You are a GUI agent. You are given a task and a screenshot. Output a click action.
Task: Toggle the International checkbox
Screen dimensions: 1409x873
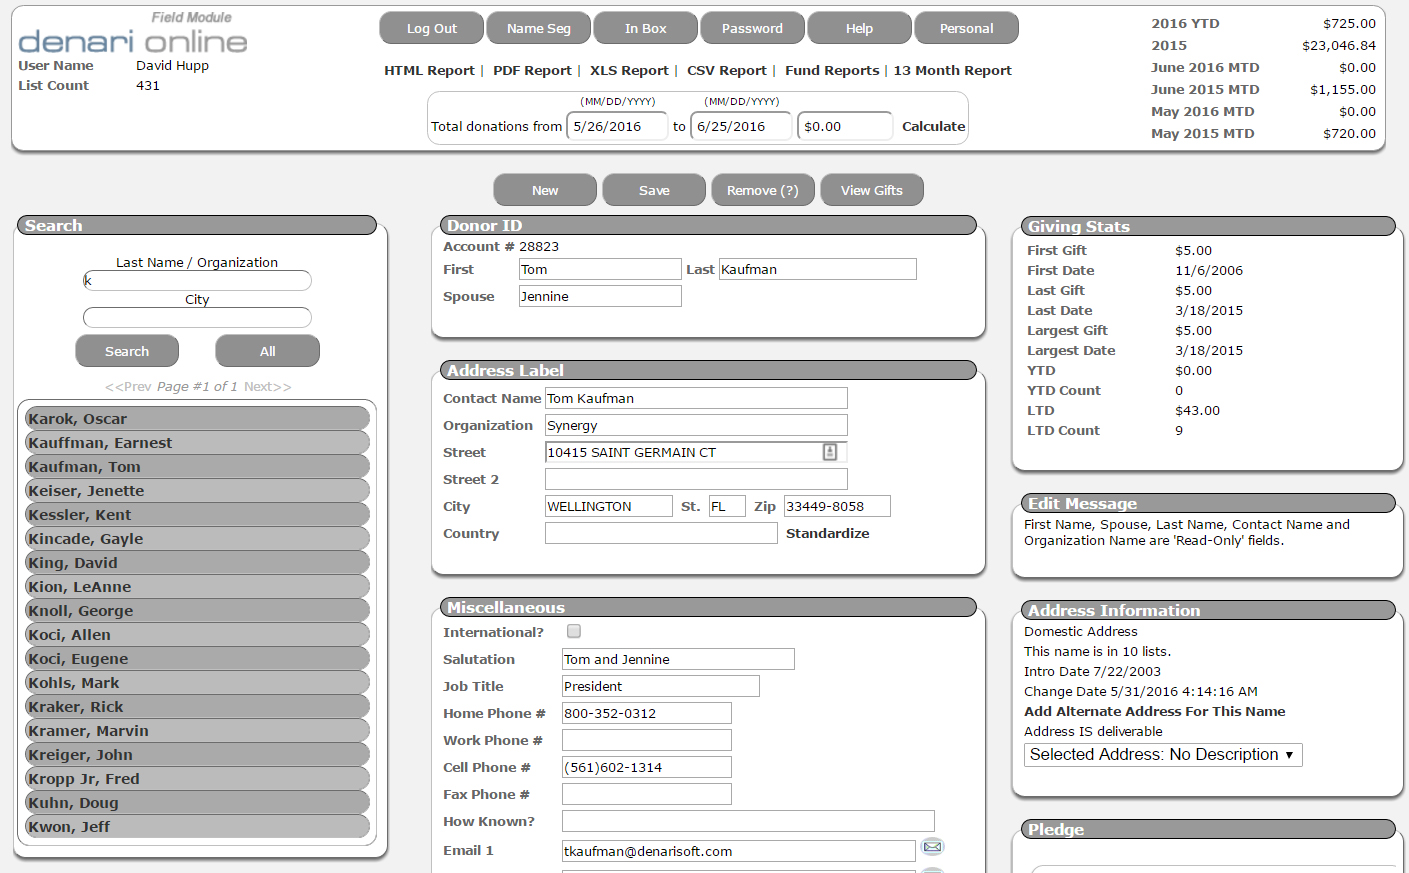pyautogui.click(x=574, y=631)
